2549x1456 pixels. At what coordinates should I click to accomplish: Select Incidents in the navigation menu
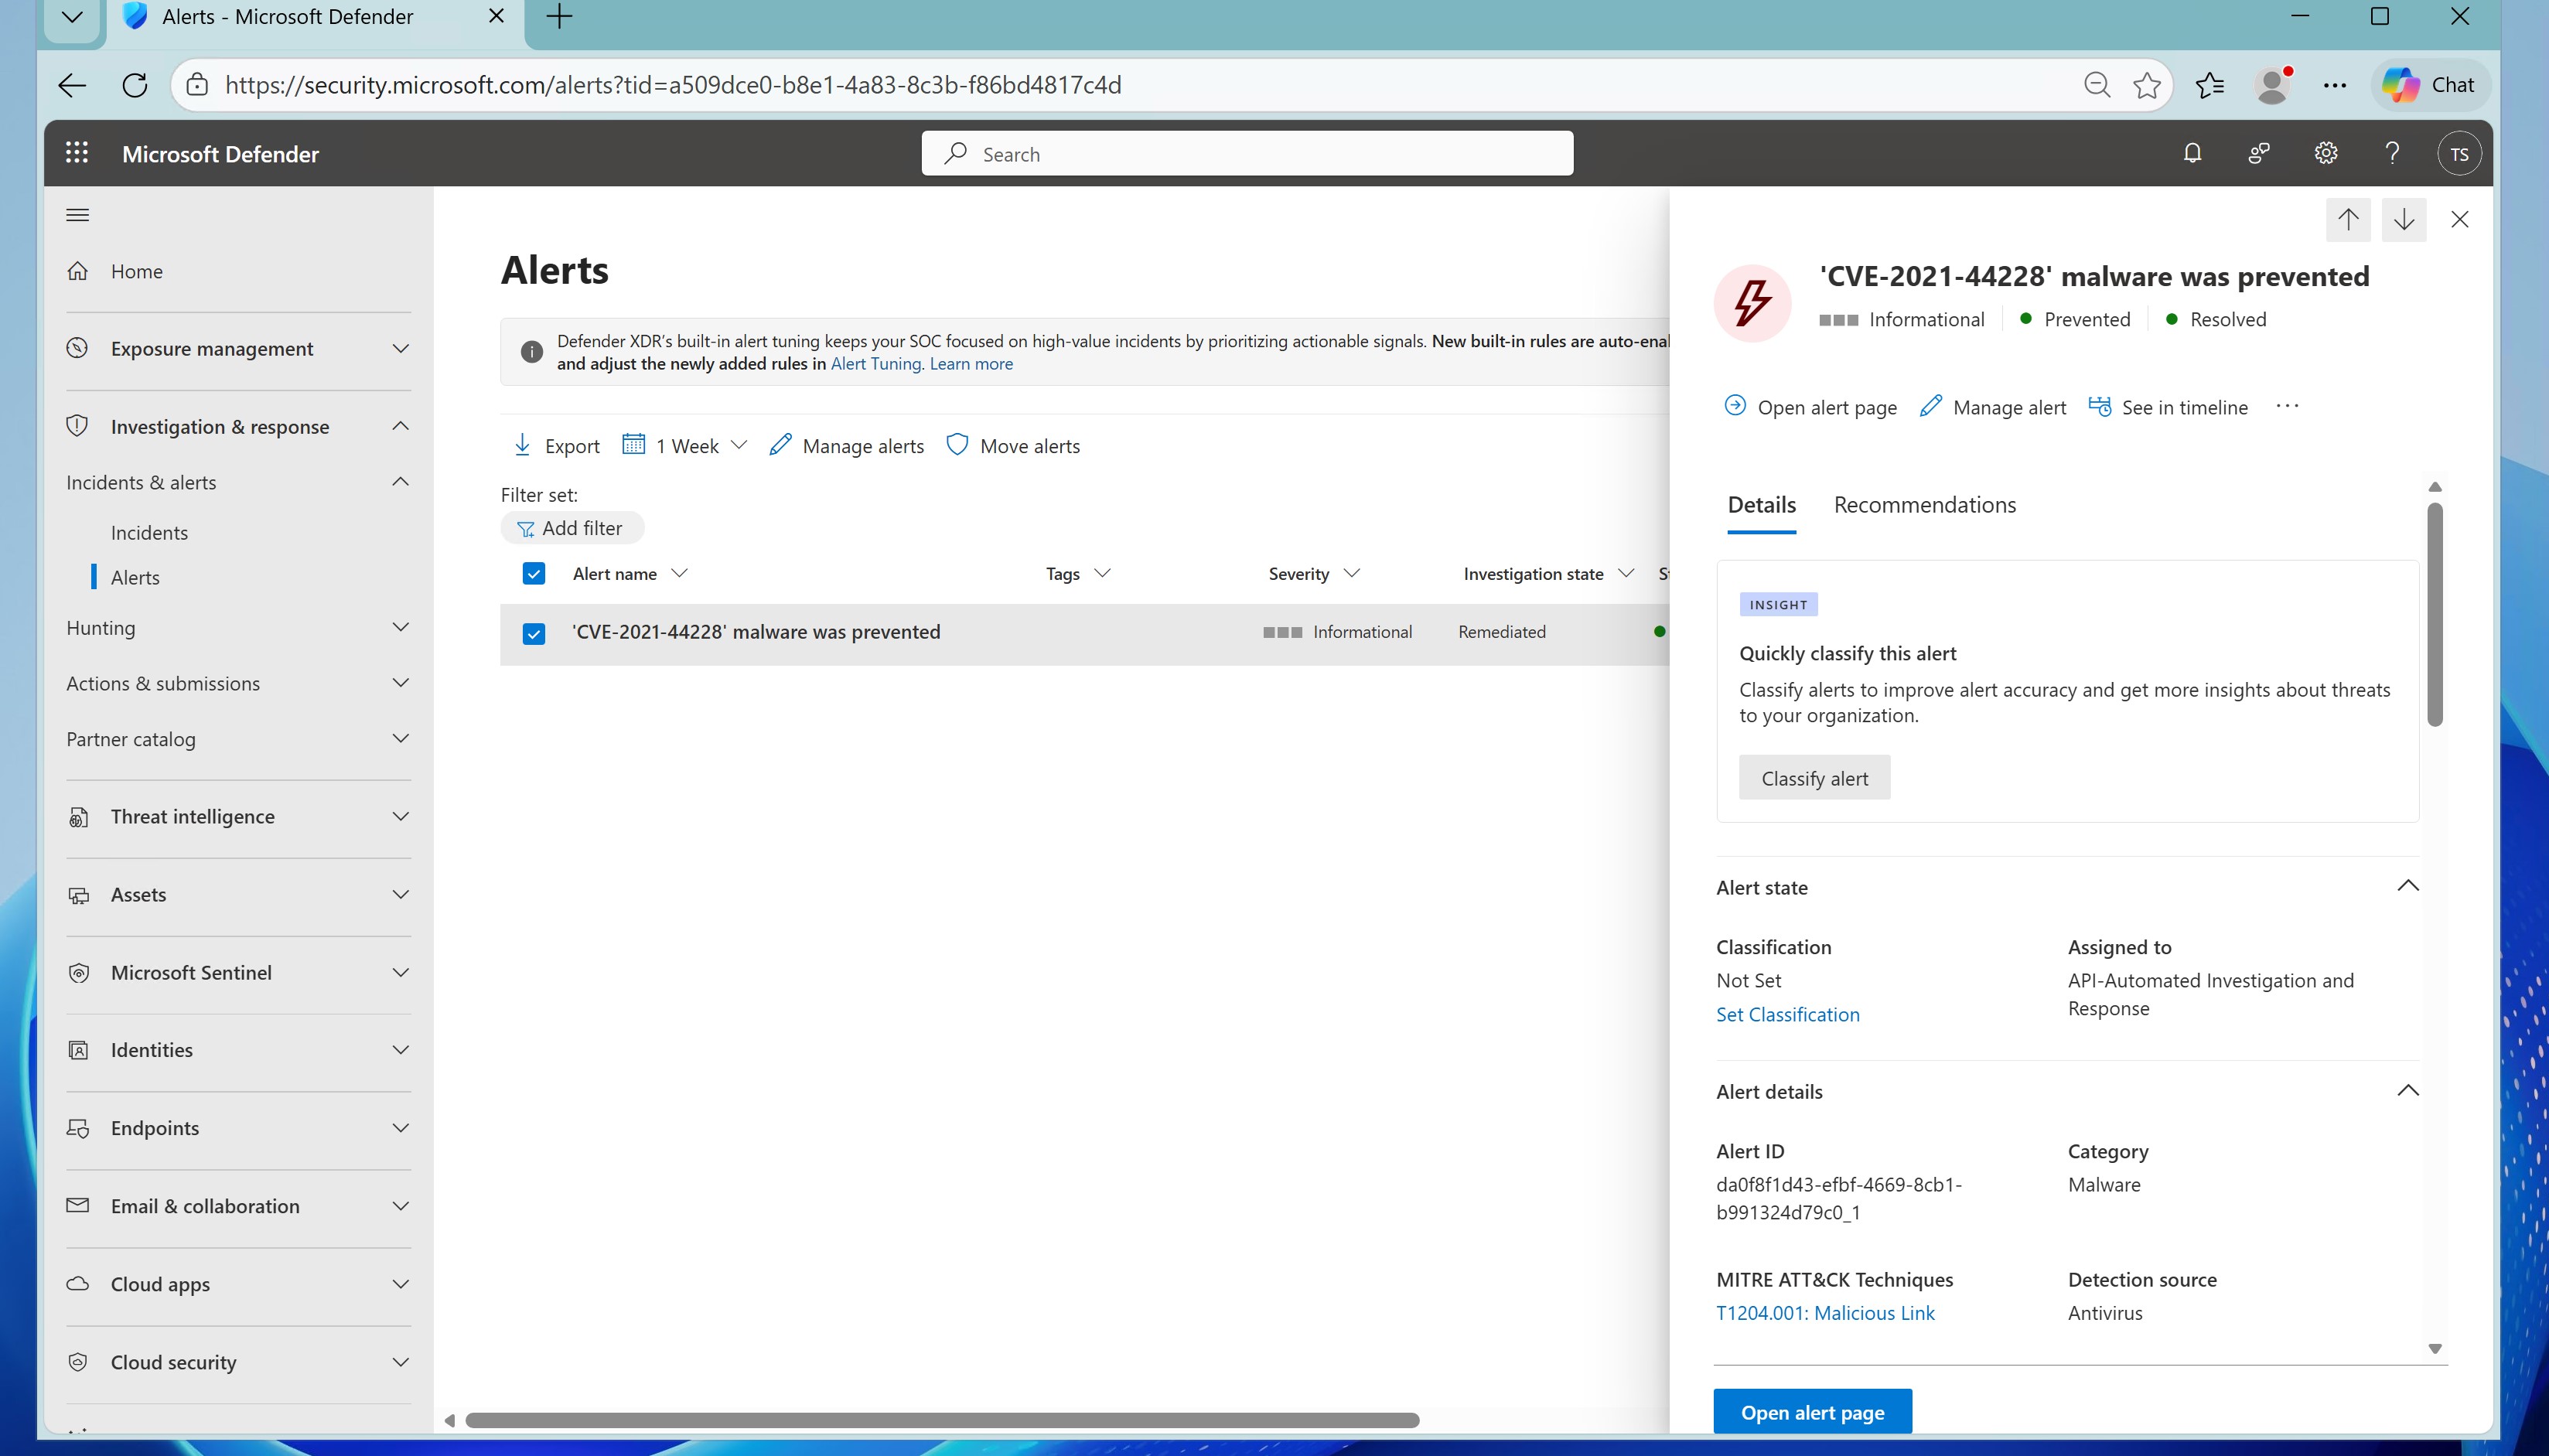(x=149, y=533)
